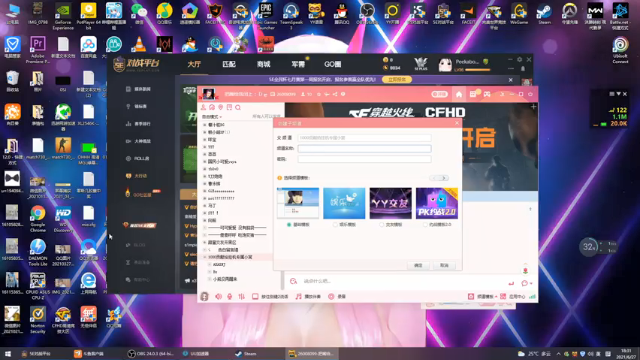Click the parent channel field

[364, 138]
